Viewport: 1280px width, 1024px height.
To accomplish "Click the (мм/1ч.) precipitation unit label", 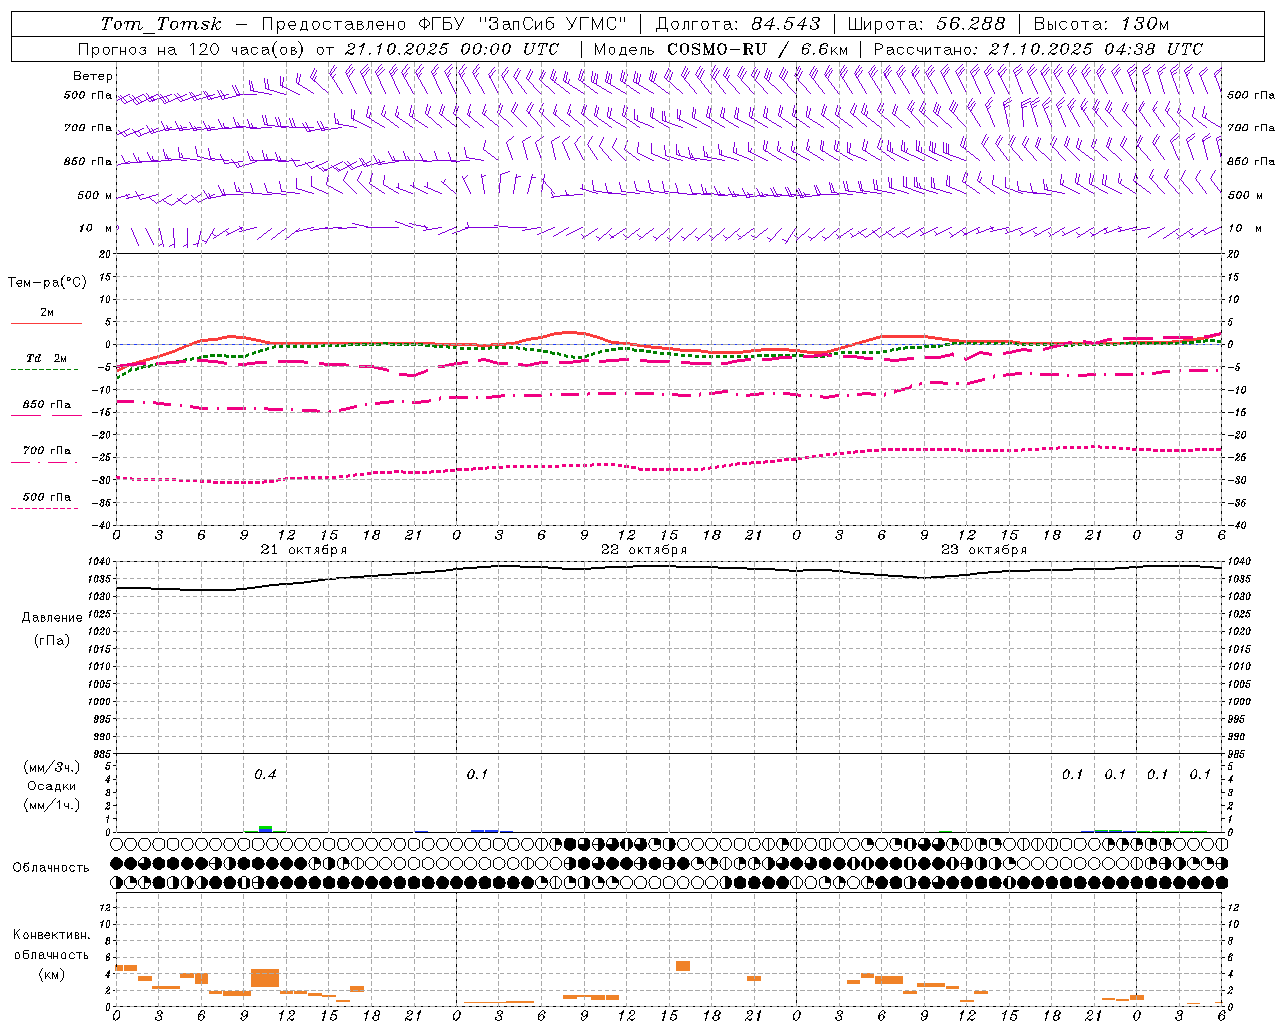I will tap(51, 805).
